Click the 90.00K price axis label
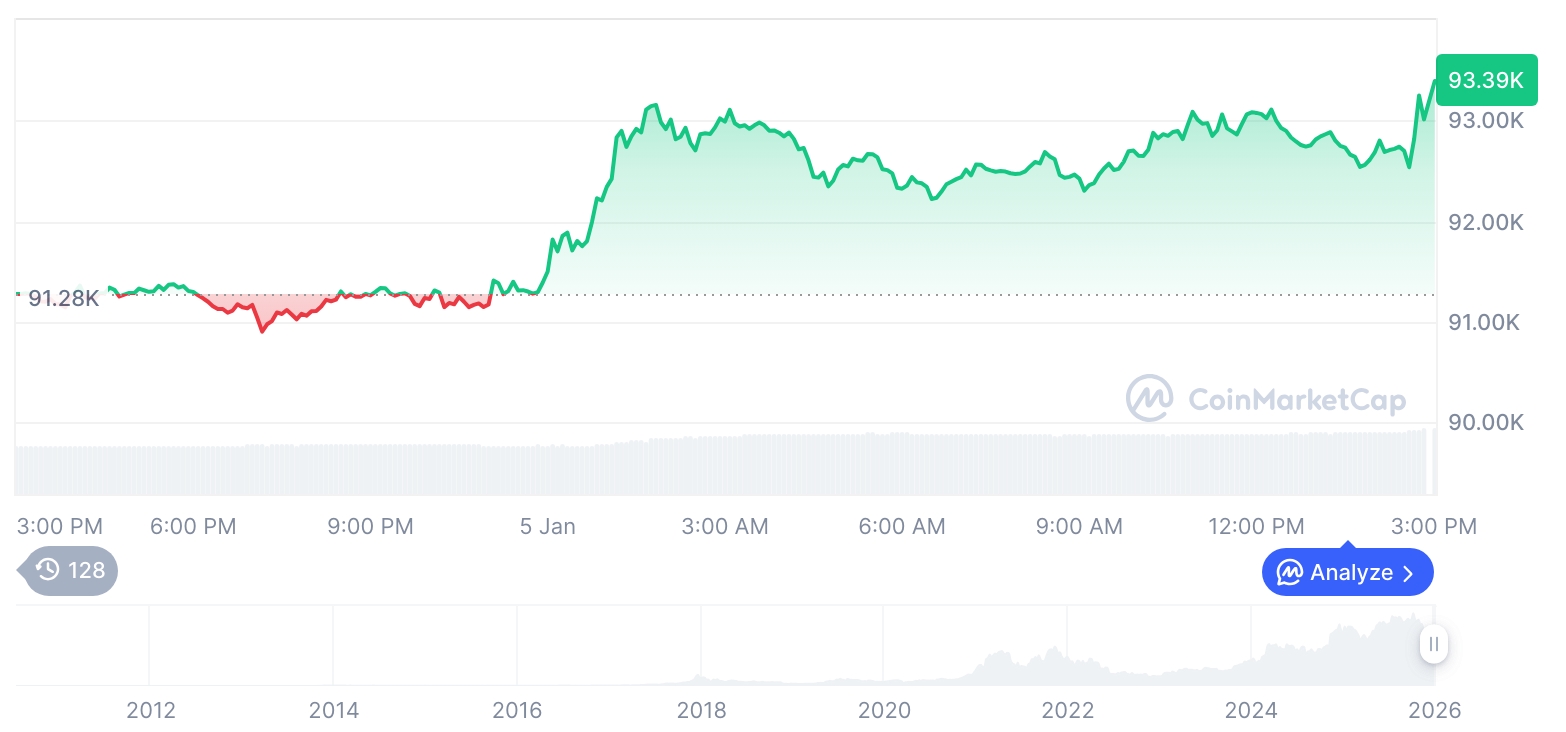The image size is (1566, 732). pos(1485,422)
